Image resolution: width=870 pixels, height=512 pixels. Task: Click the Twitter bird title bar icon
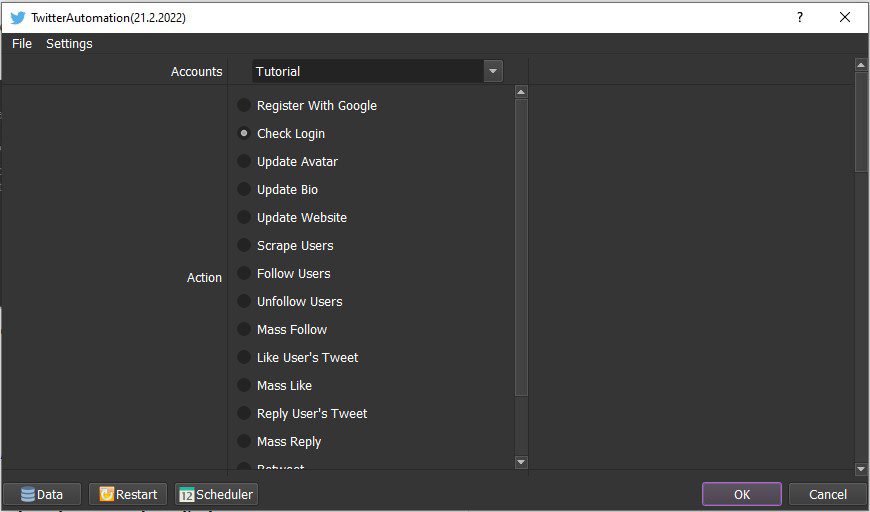click(x=17, y=17)
